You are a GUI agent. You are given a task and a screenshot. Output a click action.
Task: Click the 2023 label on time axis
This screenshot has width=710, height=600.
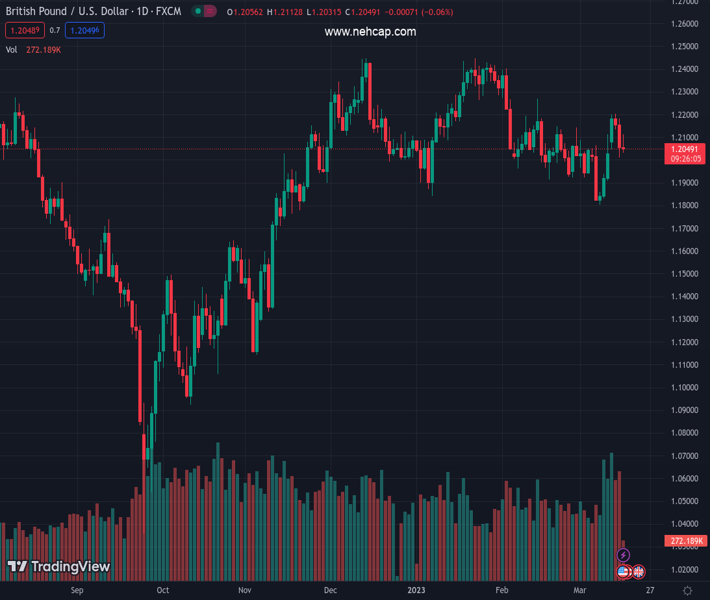click(415, 591)
